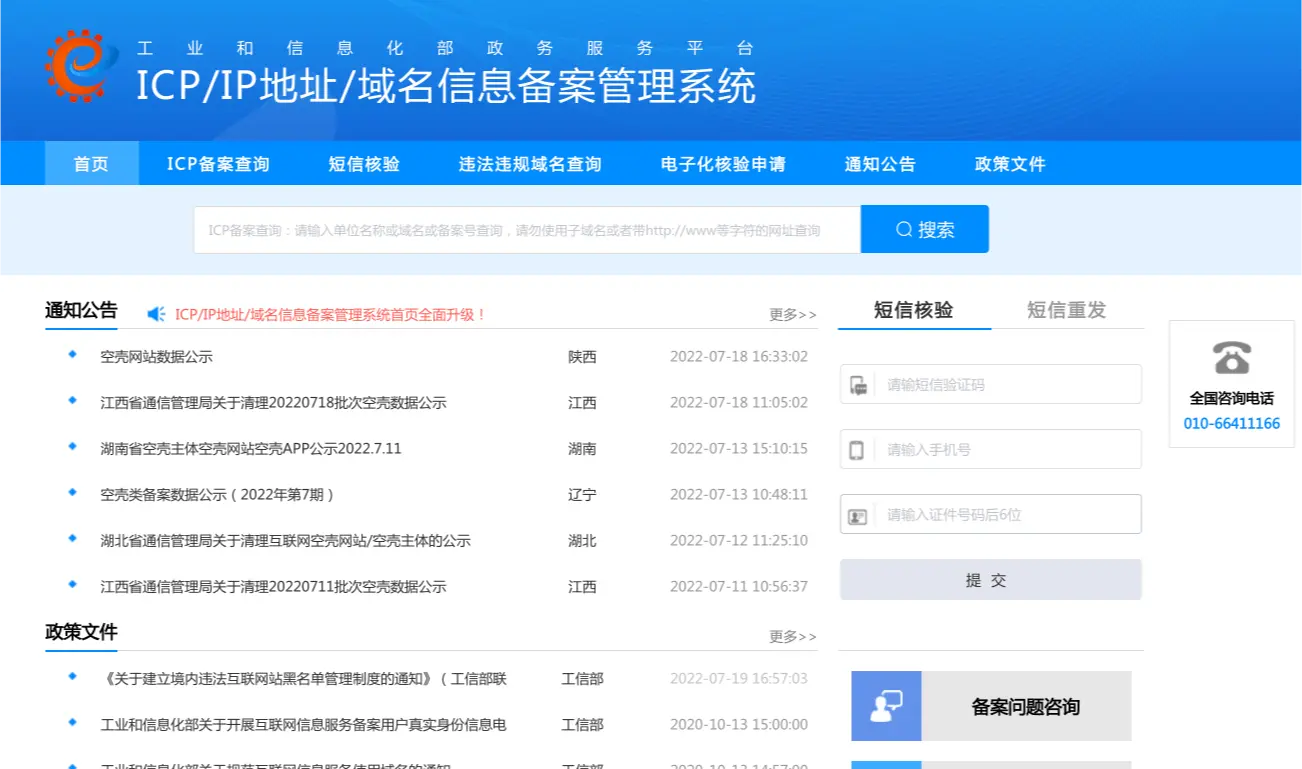Open the ICP备案查询 menu item

coord(218,164)
